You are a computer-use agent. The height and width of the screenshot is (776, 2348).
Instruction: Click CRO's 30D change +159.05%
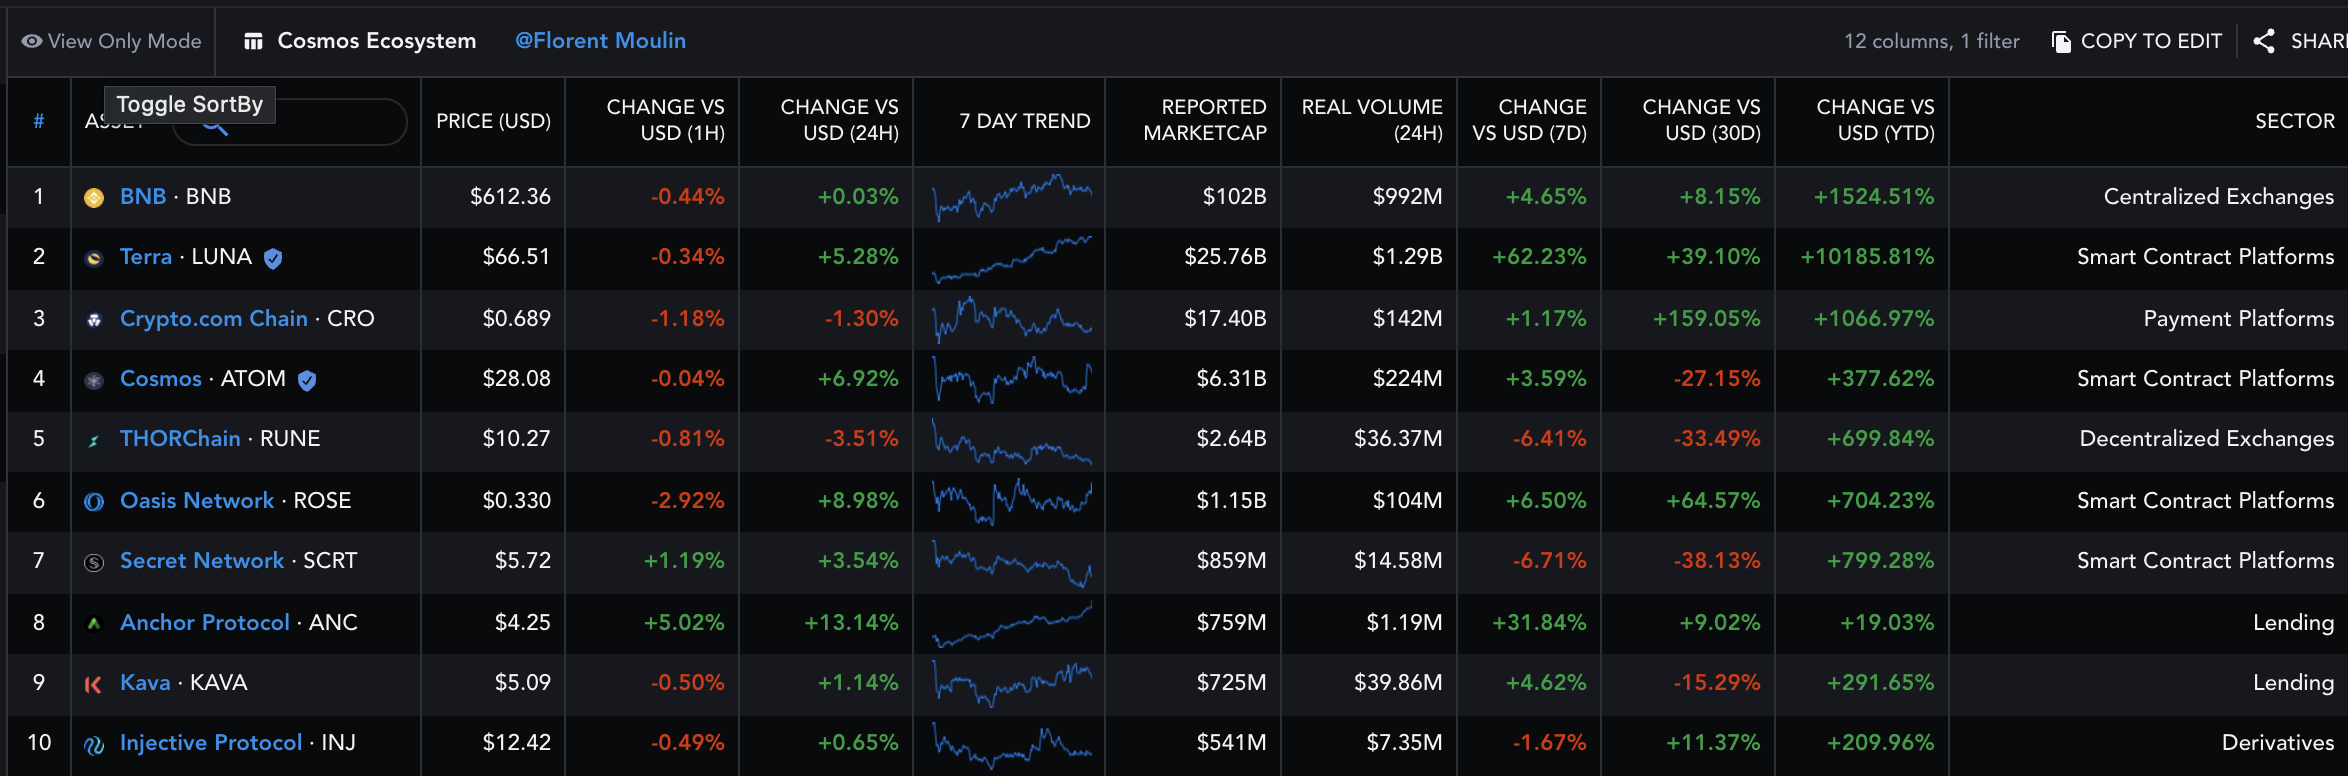(1706, 318)
